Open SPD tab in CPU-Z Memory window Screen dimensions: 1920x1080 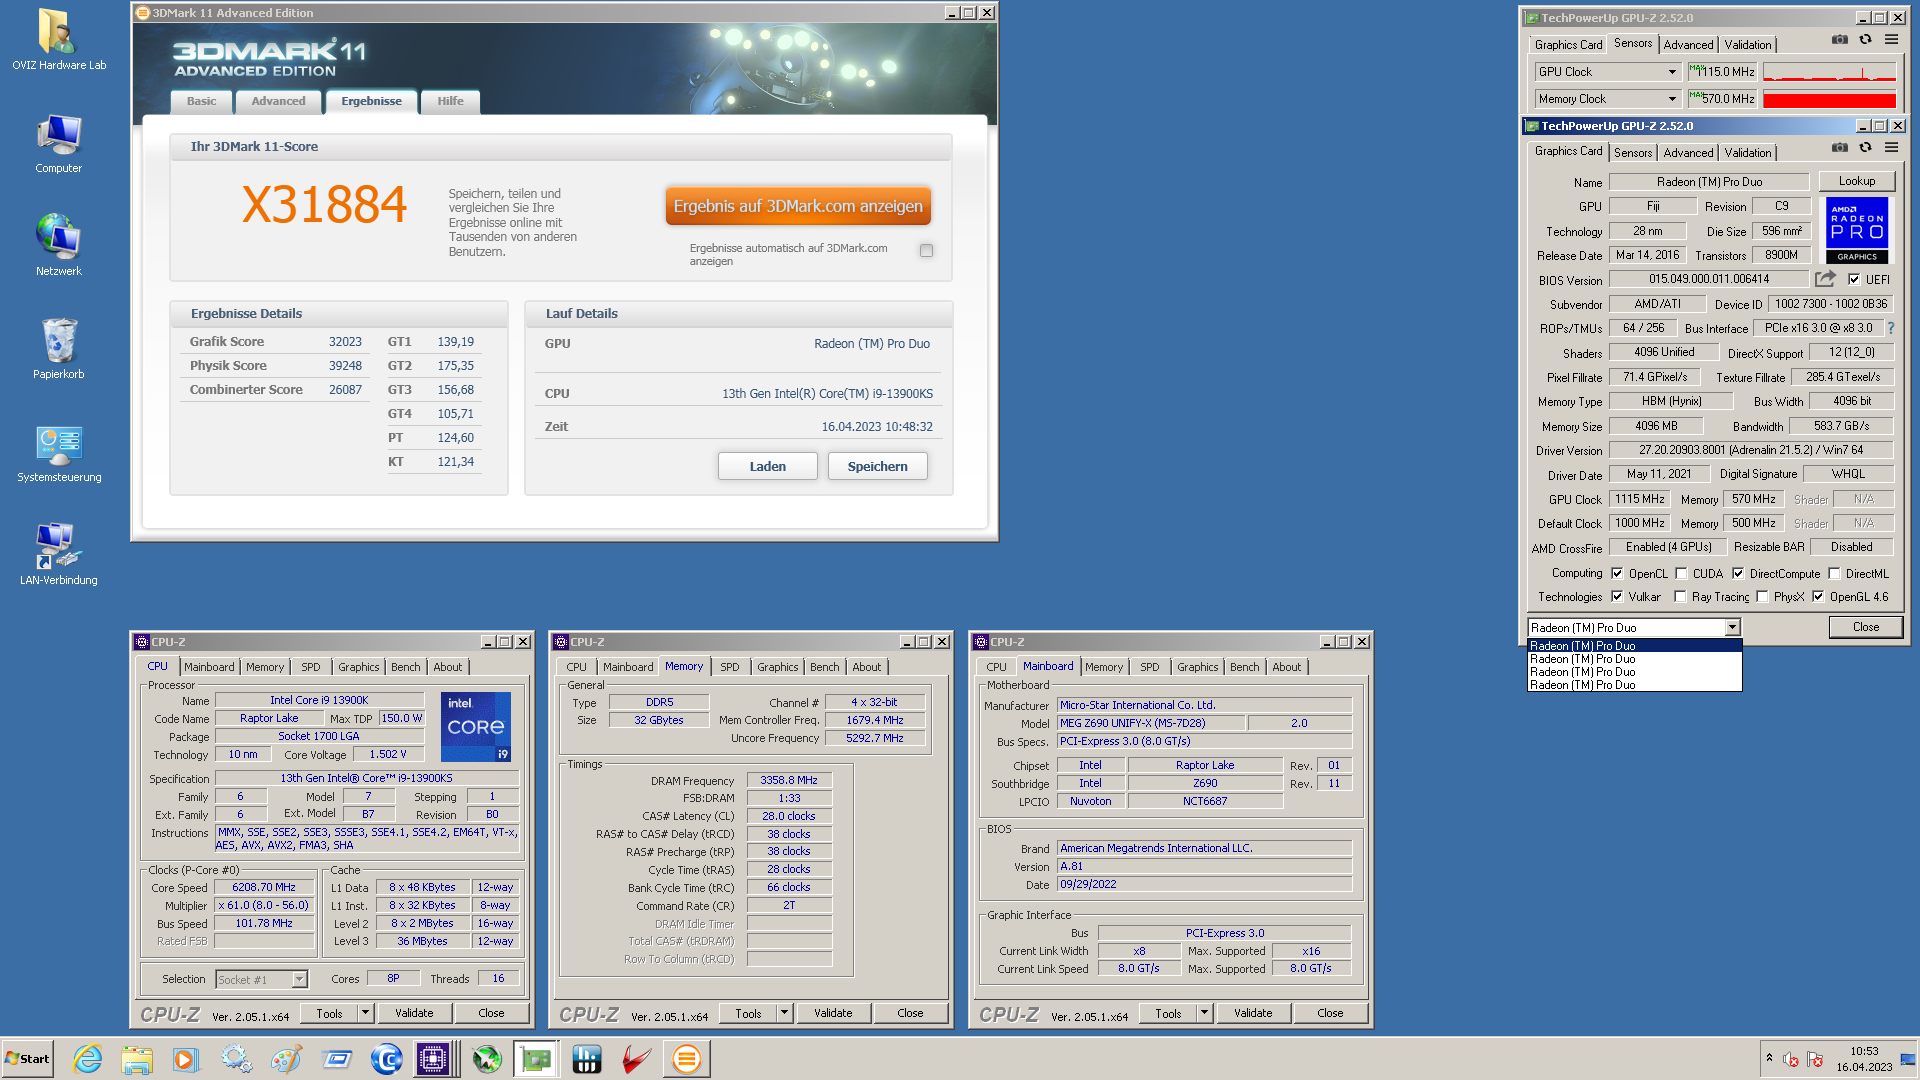coord(730,667)
